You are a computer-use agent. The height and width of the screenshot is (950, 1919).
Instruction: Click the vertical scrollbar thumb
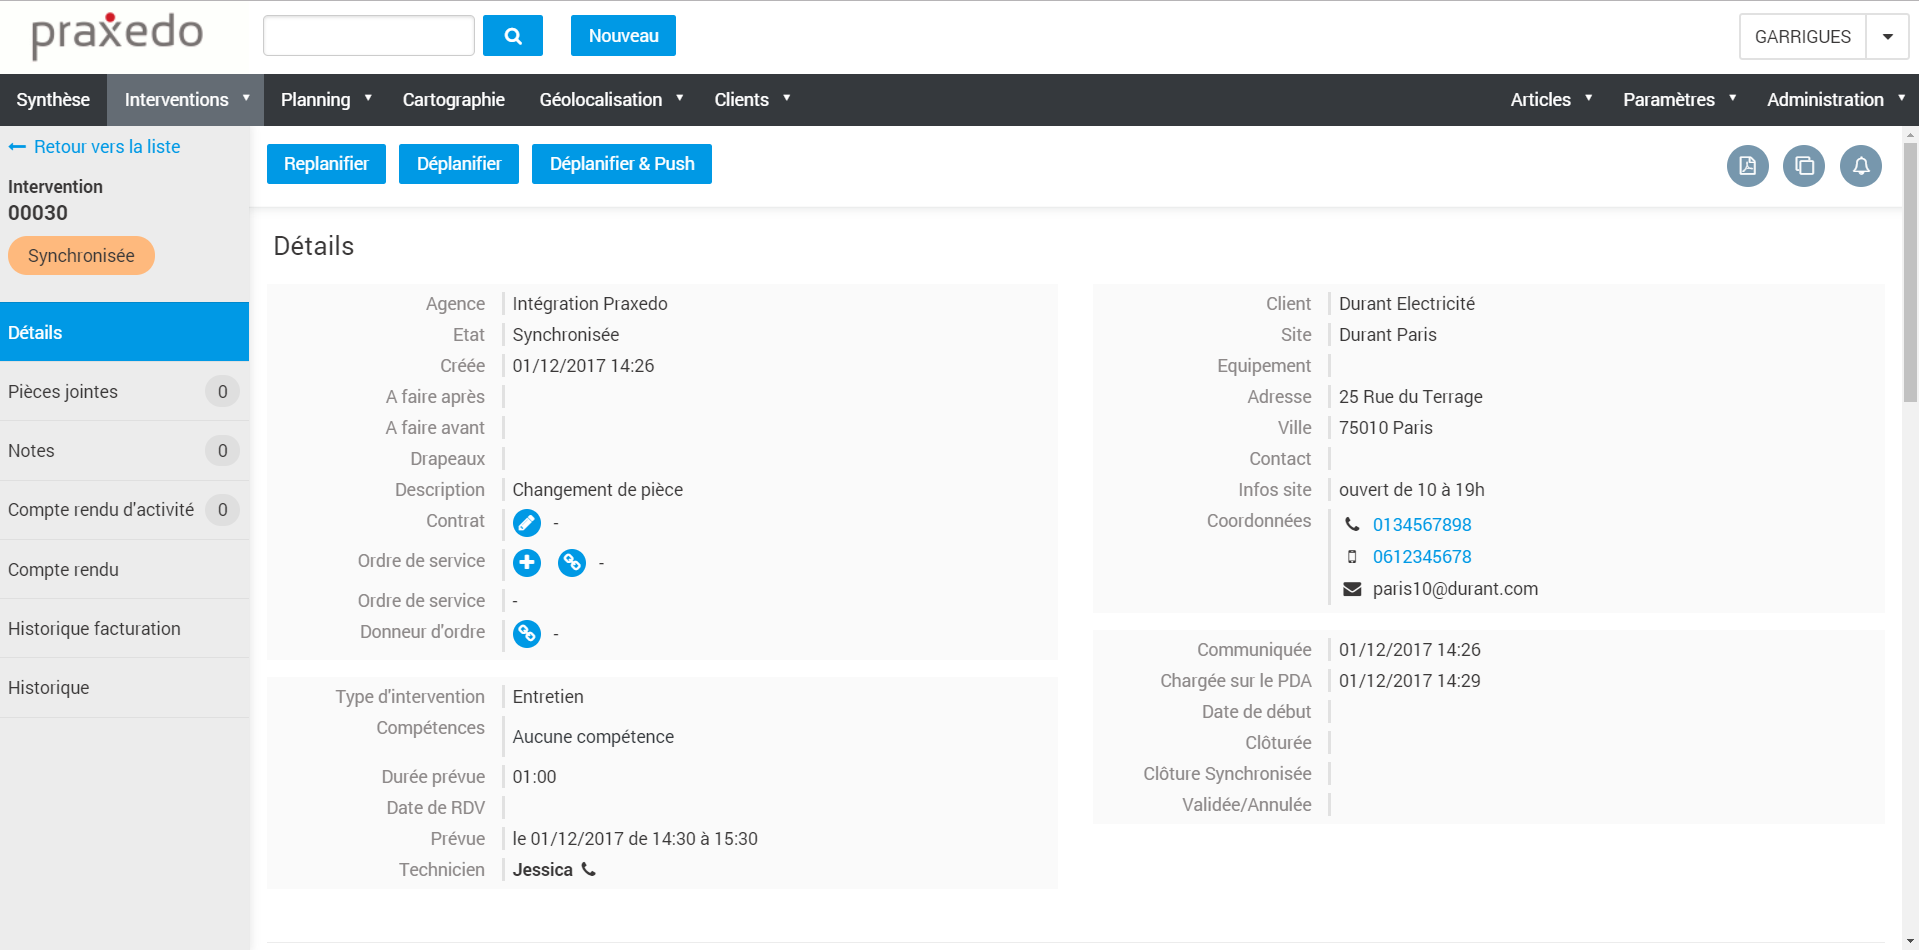[1910, 272]
